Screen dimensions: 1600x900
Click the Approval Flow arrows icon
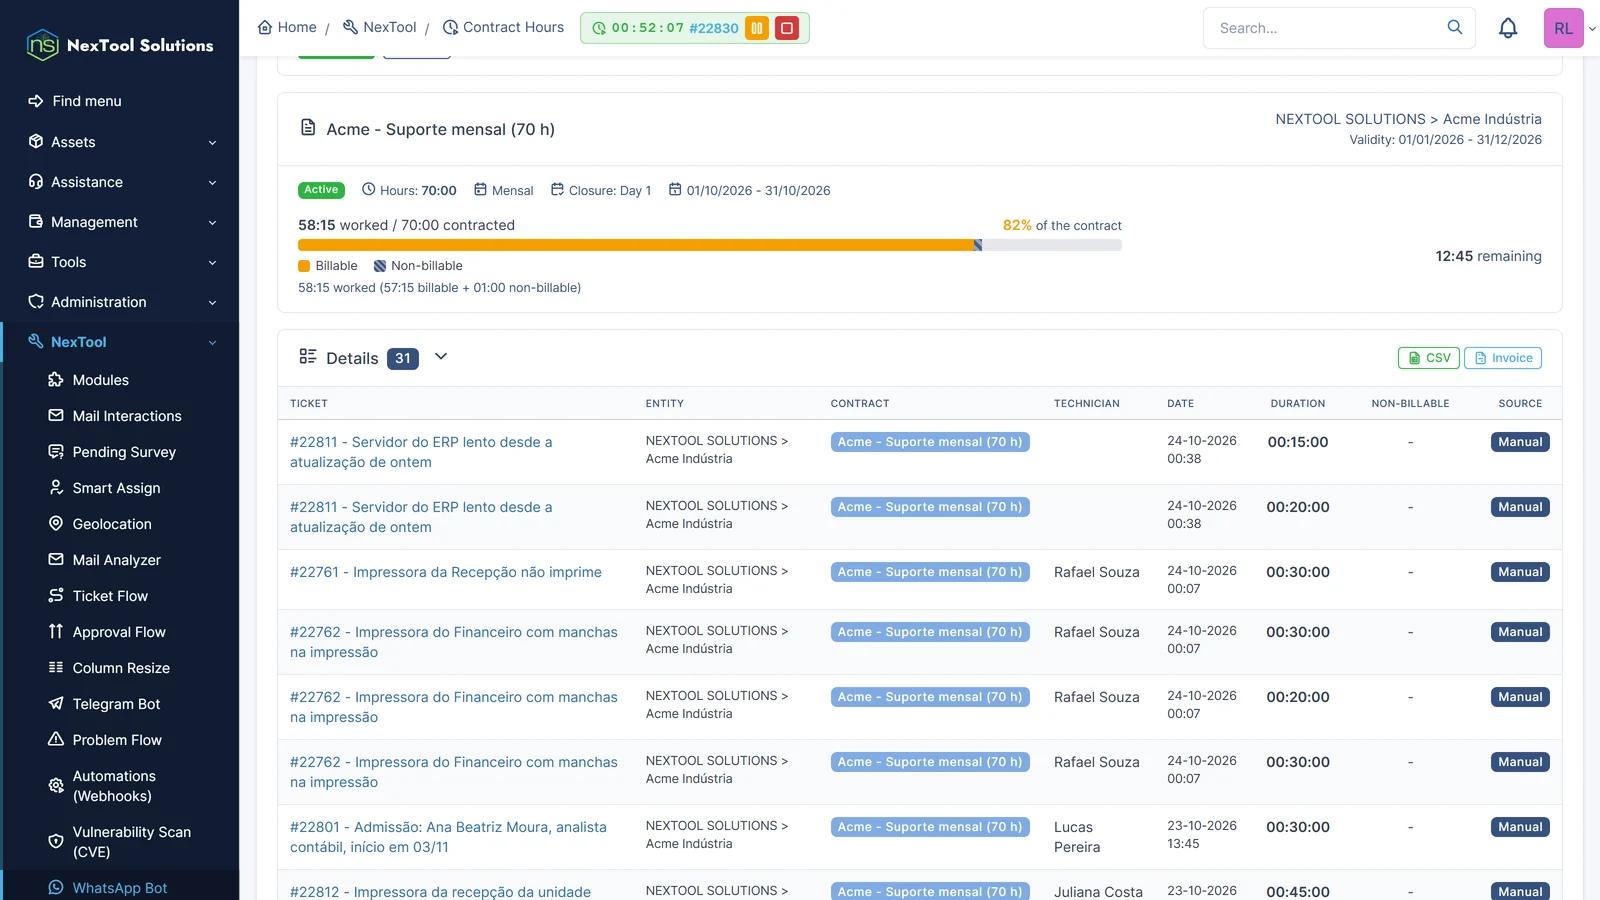[x=56, y=631]
